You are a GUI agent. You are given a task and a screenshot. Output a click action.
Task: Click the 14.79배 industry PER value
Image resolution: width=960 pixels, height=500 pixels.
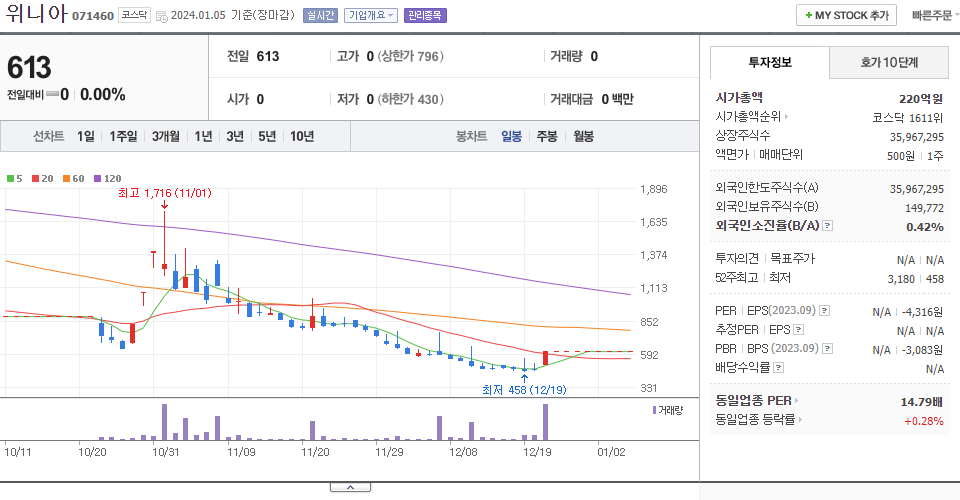(921, 402)
